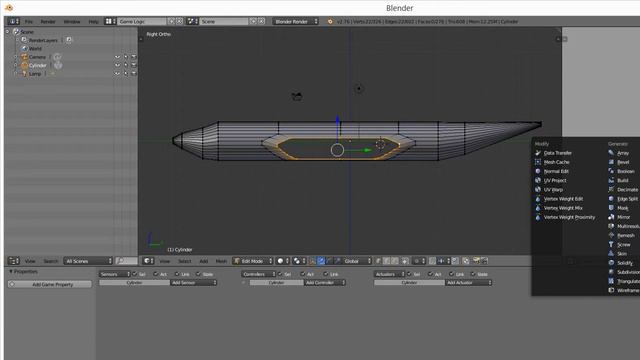Choose the Data Transfer modifier
The image size is (640, 360).
point(558,153)
